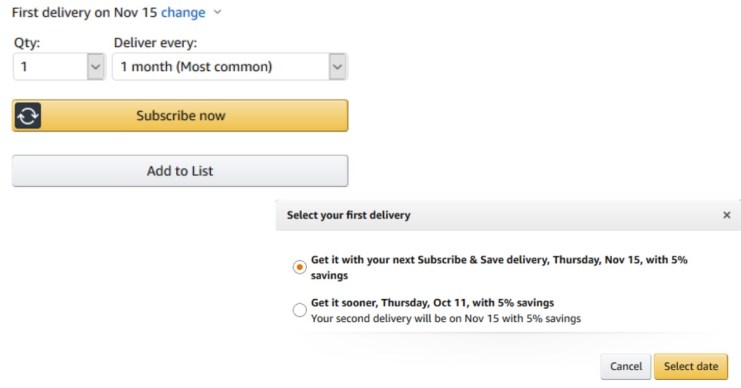Viewport: 741px width, 388px height.
Task: Open the change first delivery link
Action: click(183, 12)
